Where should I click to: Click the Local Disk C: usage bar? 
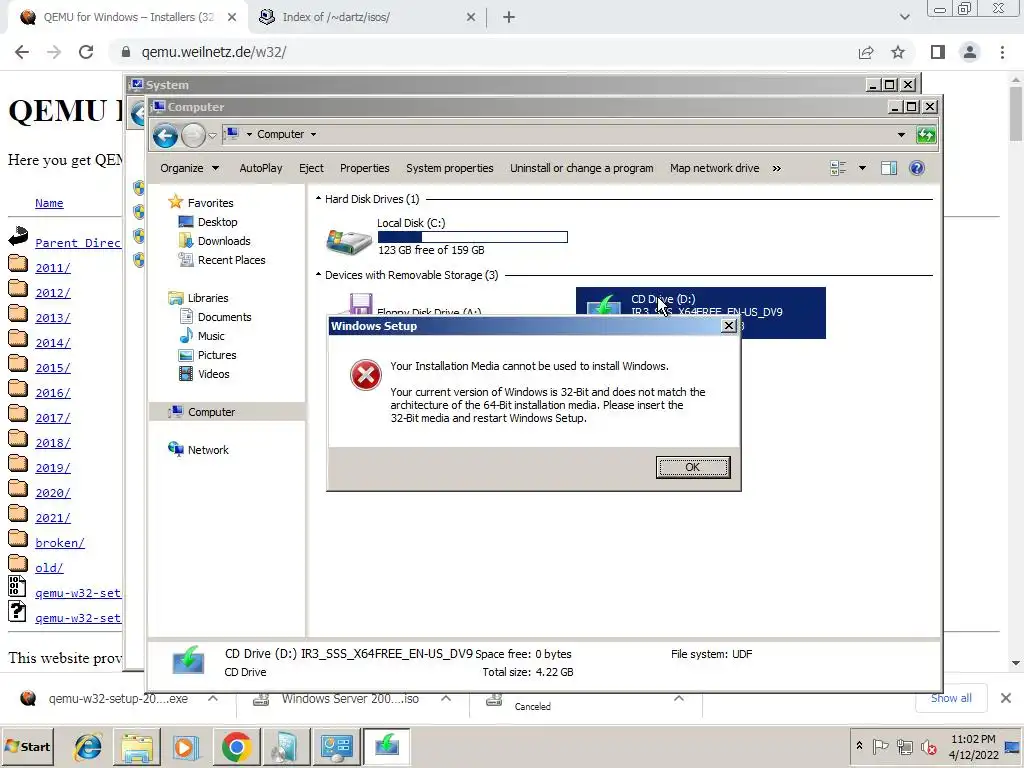[x=472, y=237]
